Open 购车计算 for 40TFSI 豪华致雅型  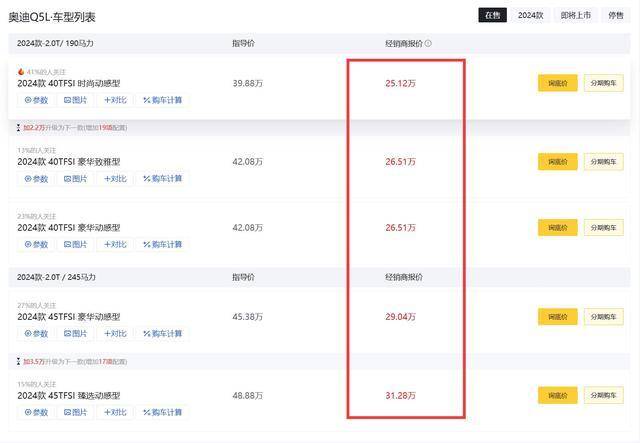162,179
